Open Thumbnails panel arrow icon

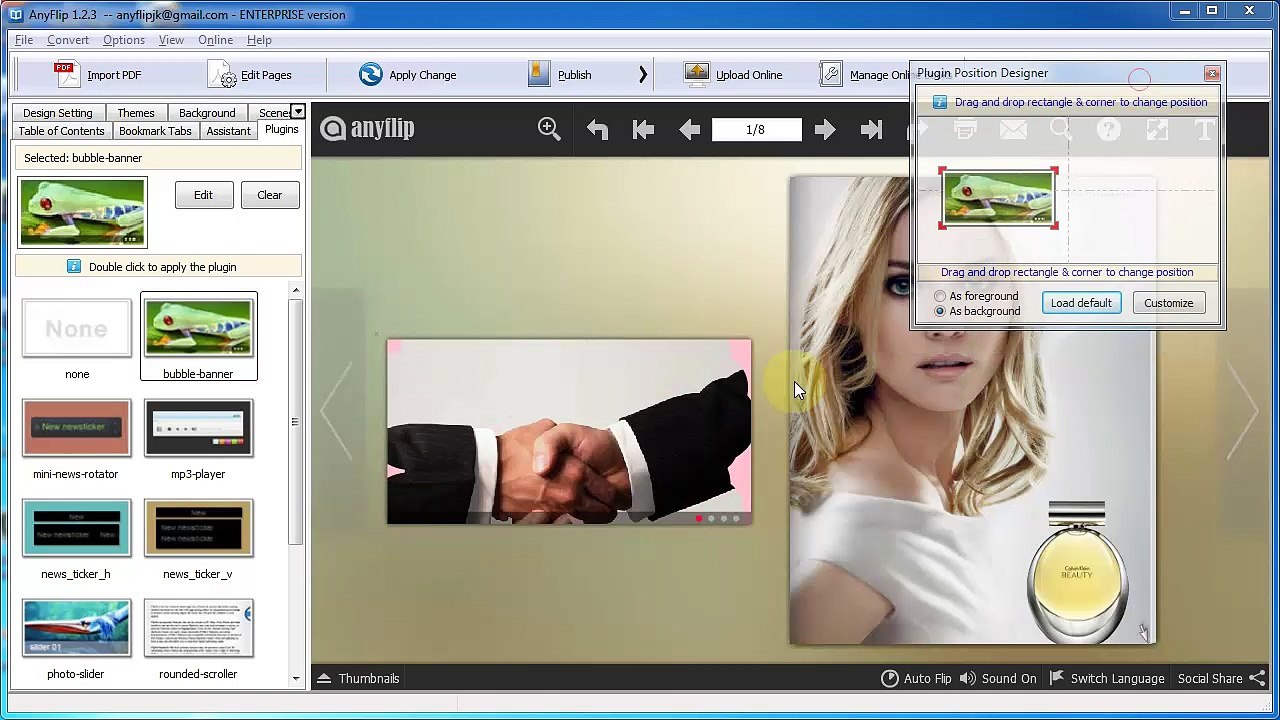324,678
